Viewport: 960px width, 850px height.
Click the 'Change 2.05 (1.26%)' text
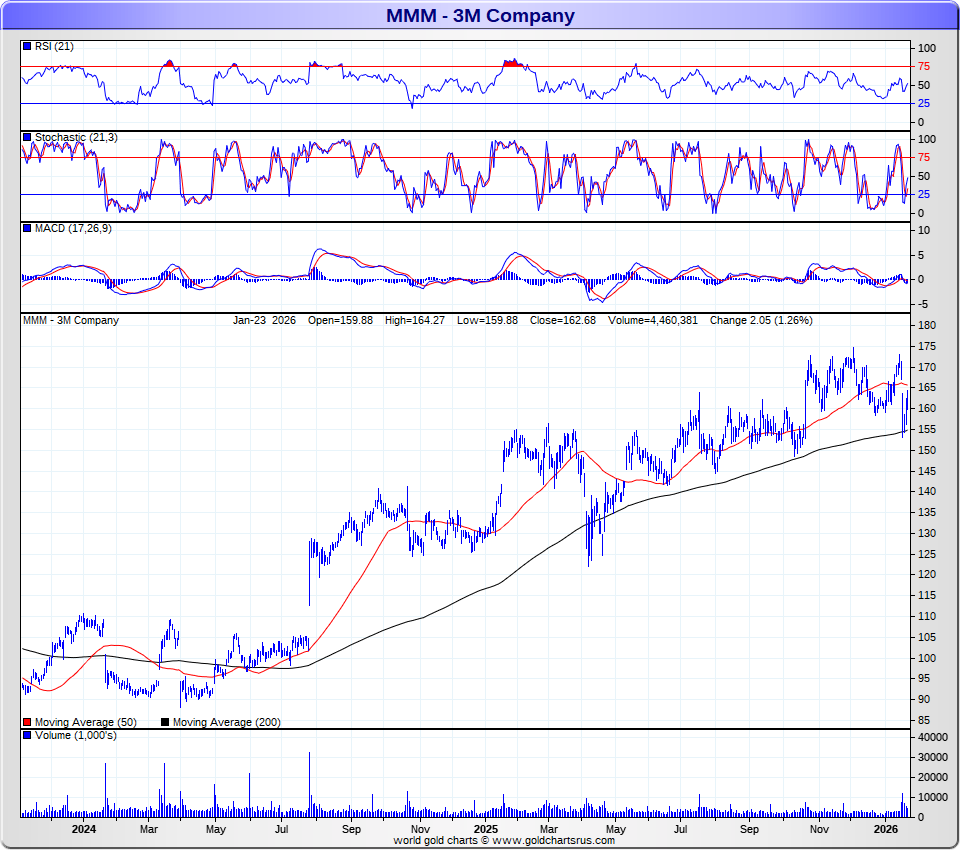761,320
